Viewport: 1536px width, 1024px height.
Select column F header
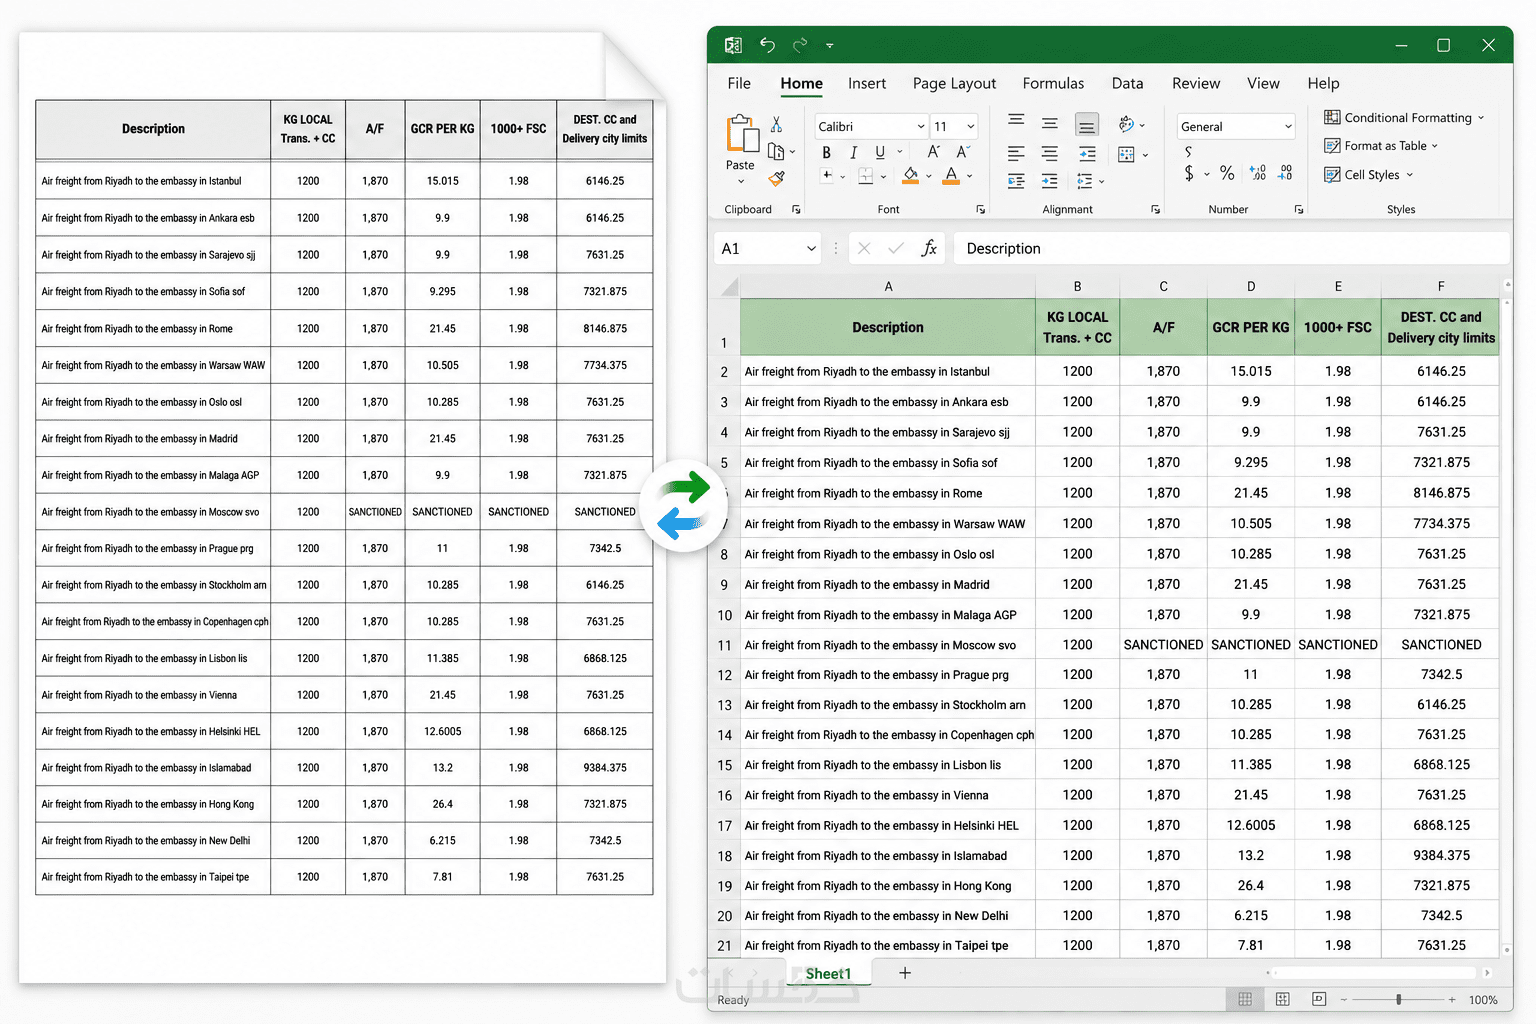pos(1441,286)
